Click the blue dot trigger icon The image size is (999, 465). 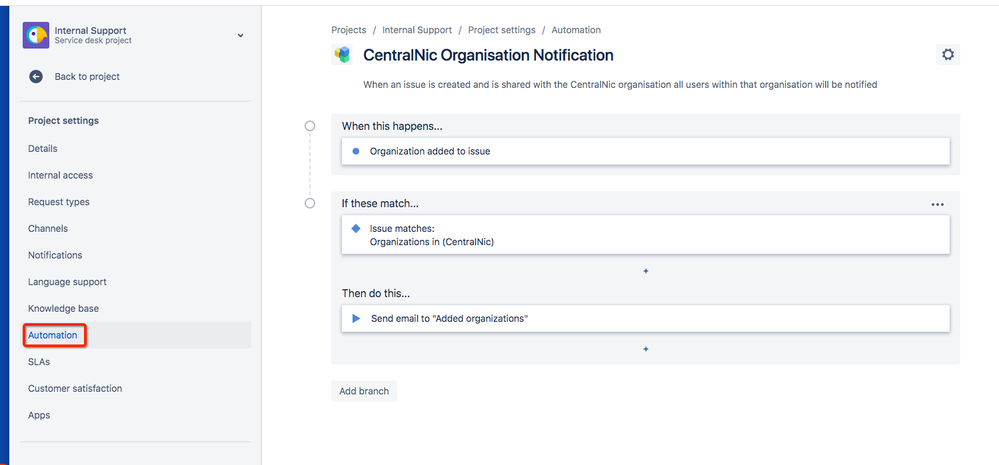(x=356, y=152)
